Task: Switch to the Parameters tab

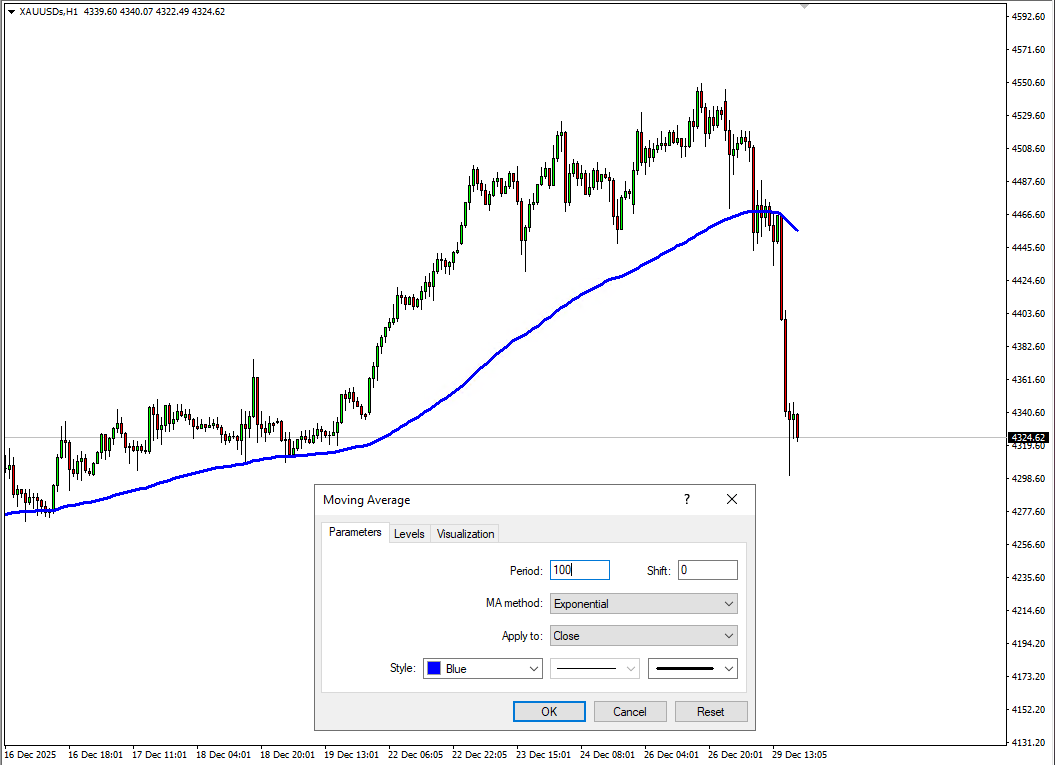Action: coord(355,533)
